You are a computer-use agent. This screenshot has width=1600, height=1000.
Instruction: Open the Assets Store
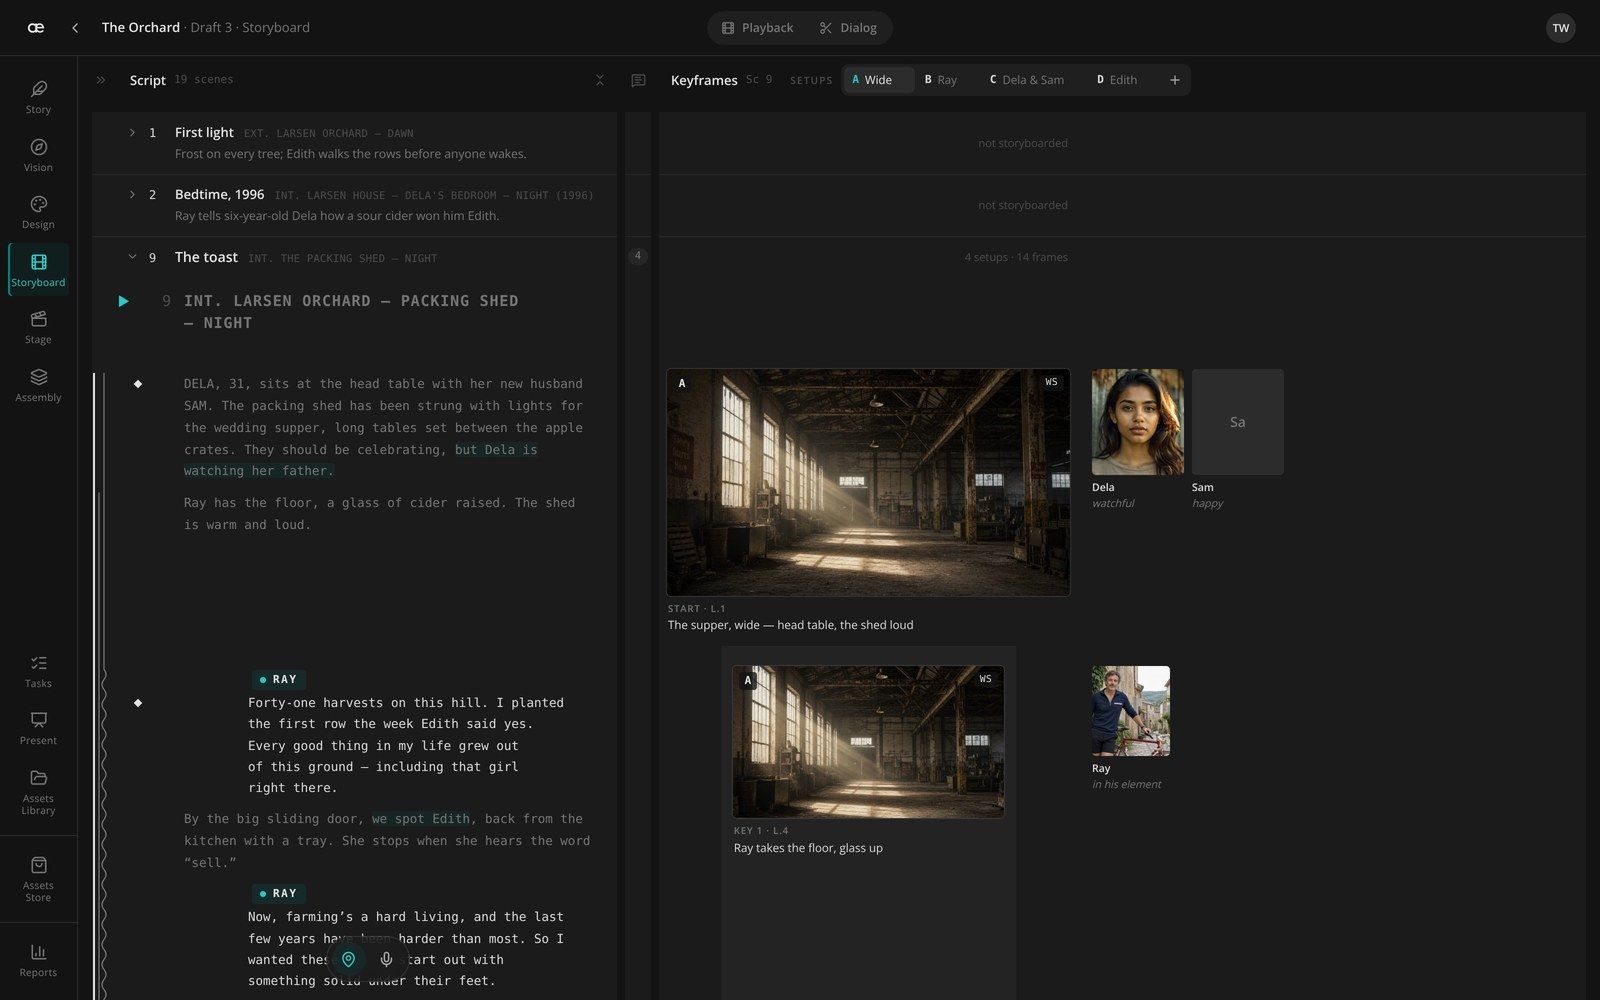[38, 878]
